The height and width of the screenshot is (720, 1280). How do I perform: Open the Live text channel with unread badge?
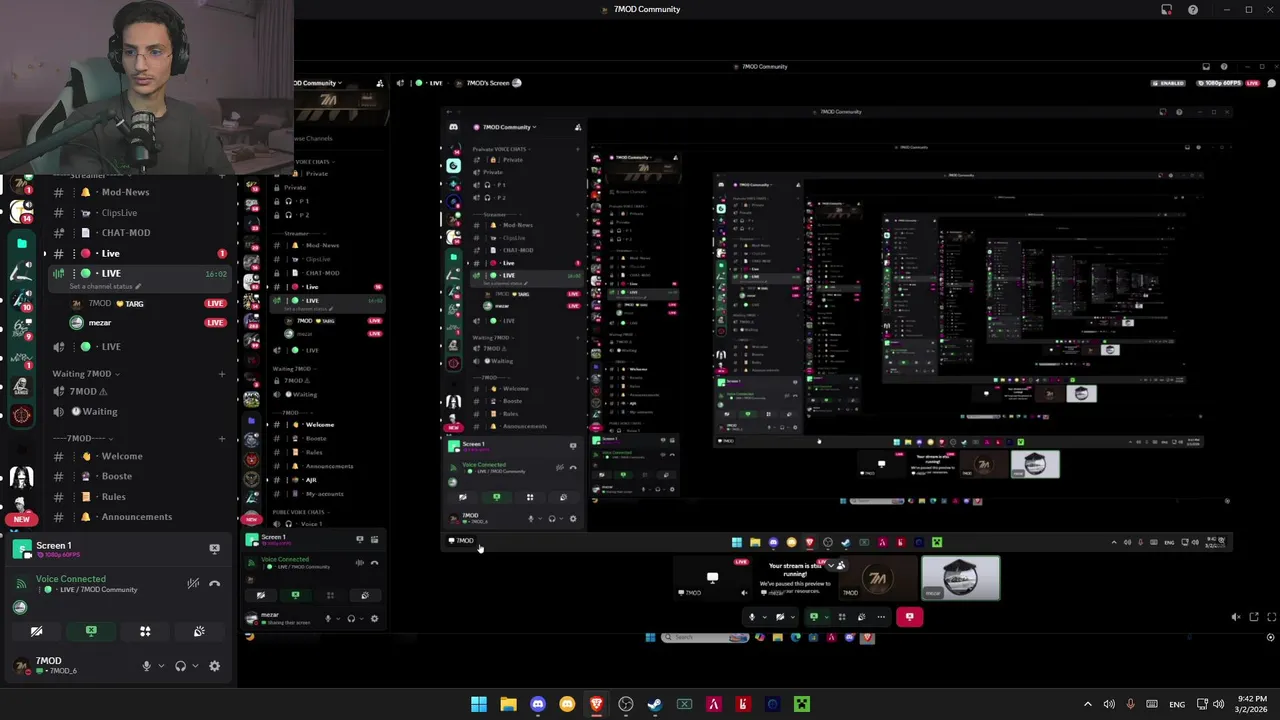point(140,253)
